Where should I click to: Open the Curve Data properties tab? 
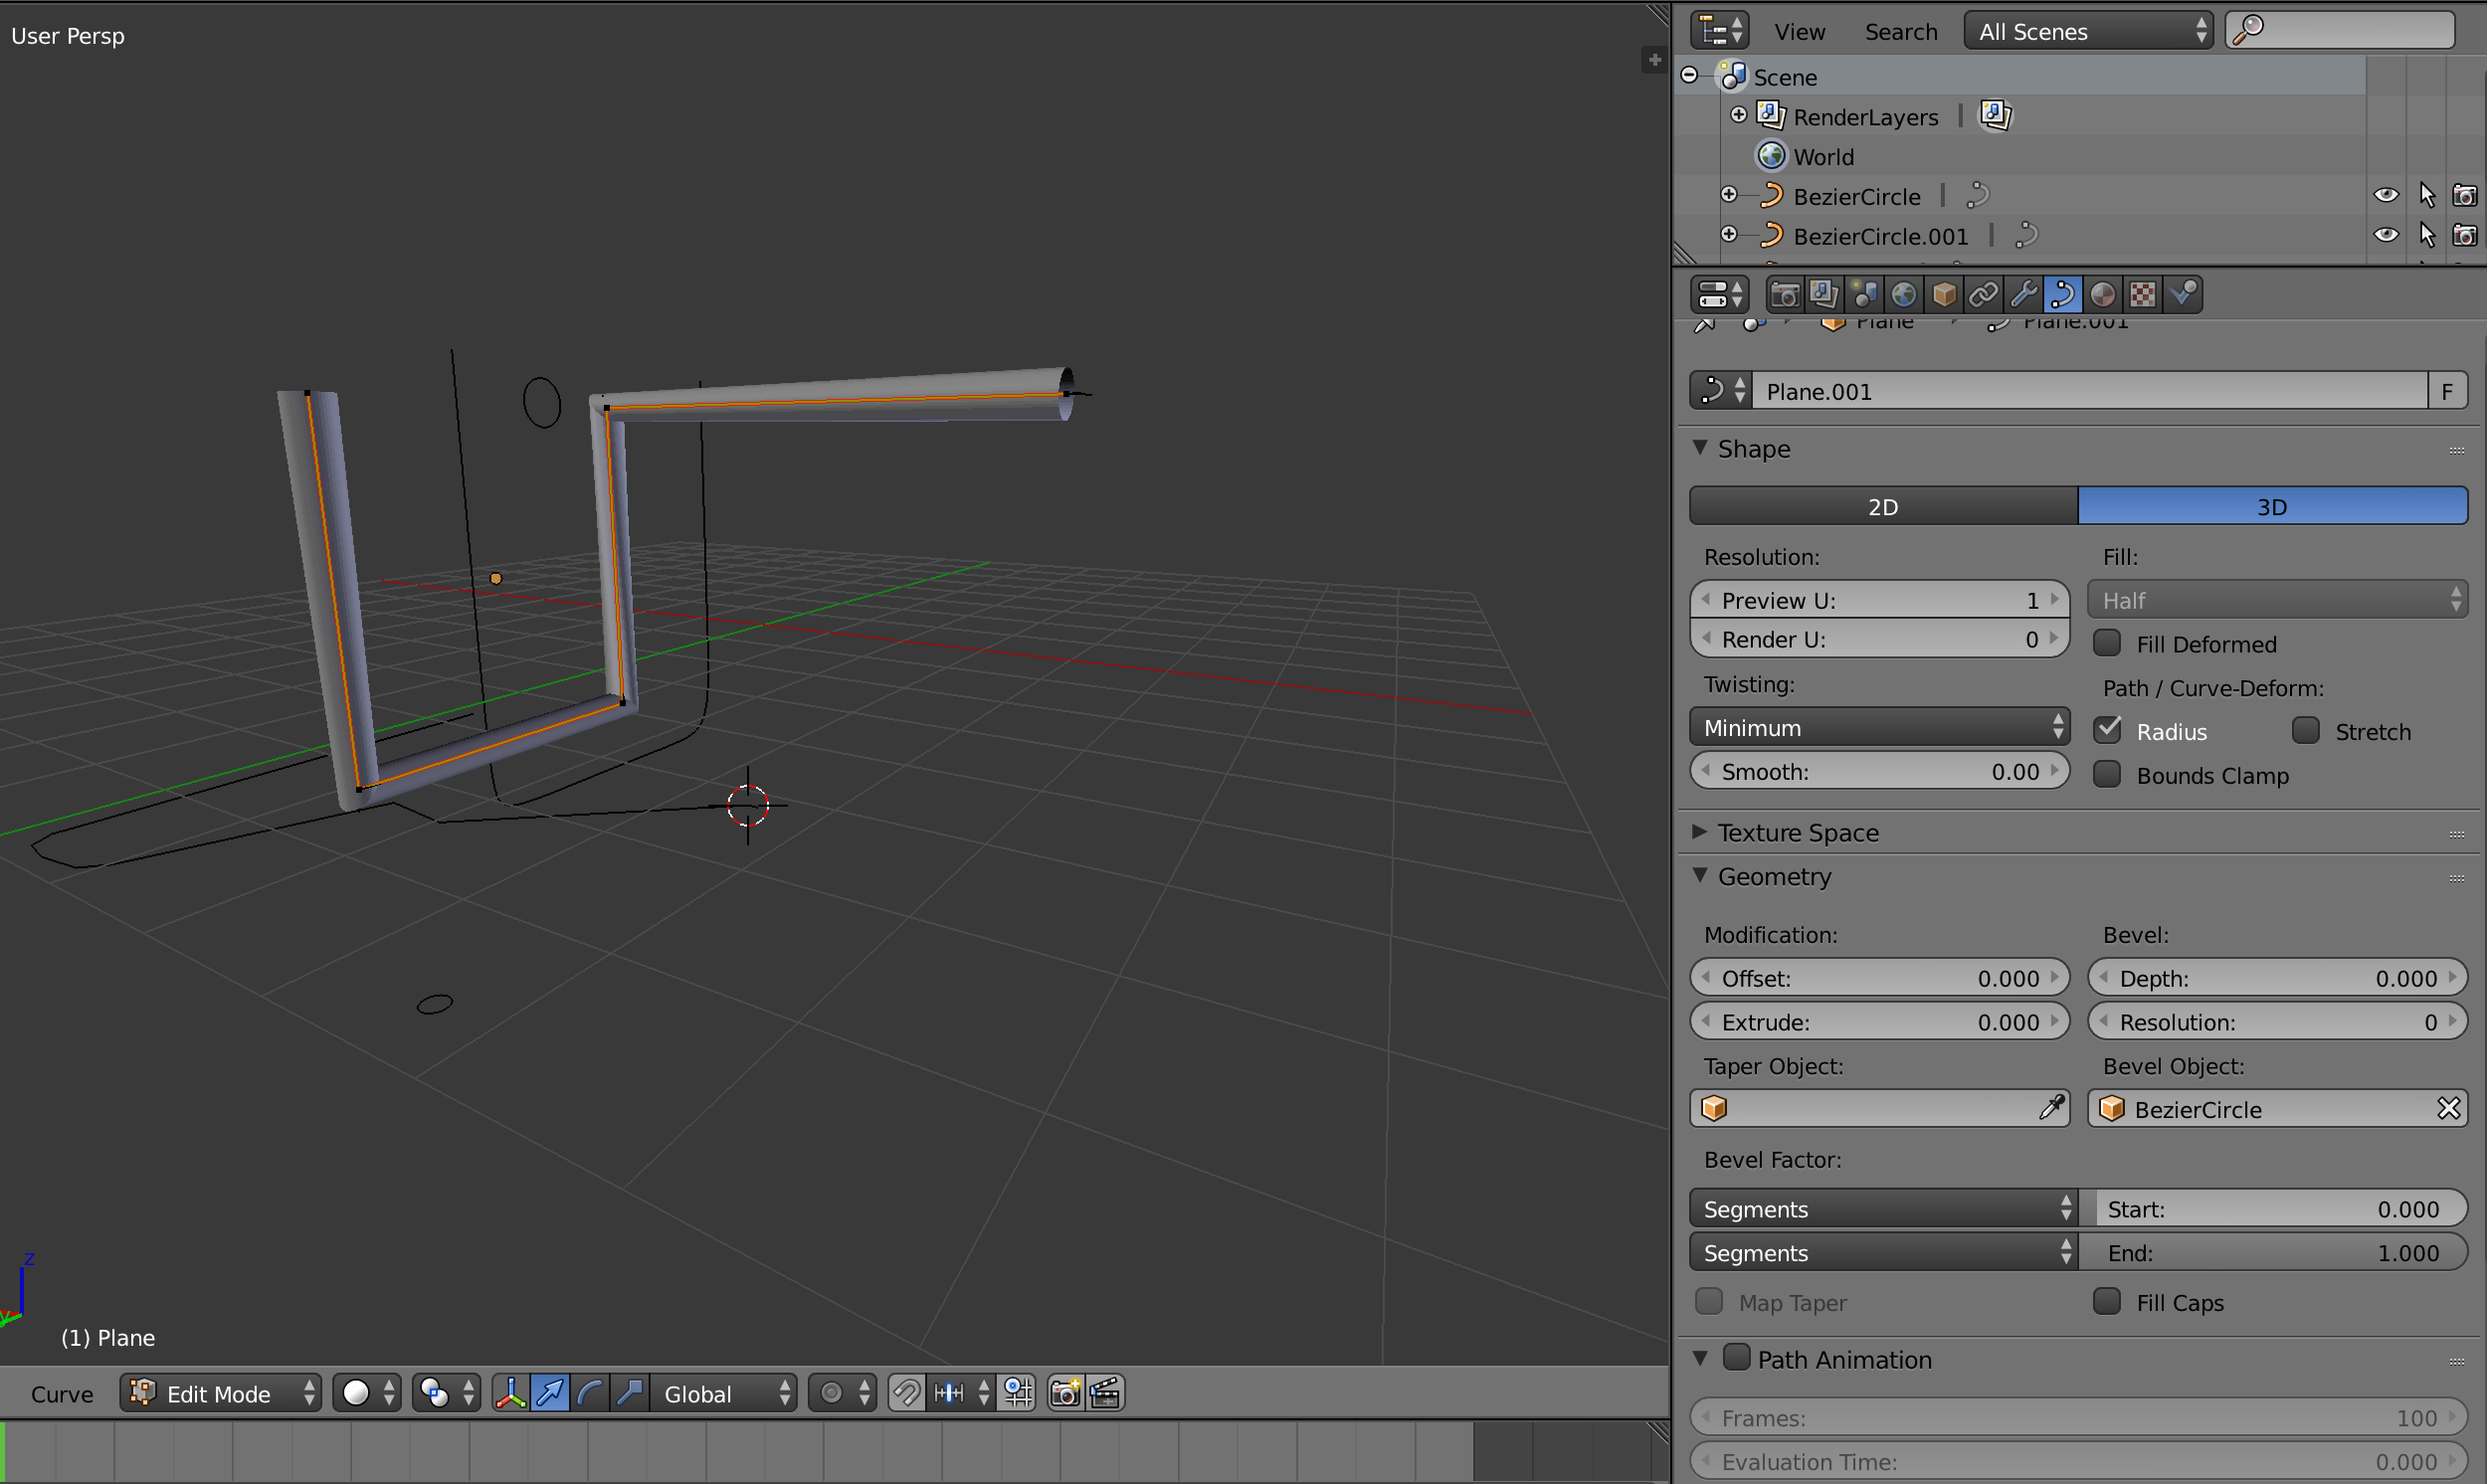coord(2062,295)
